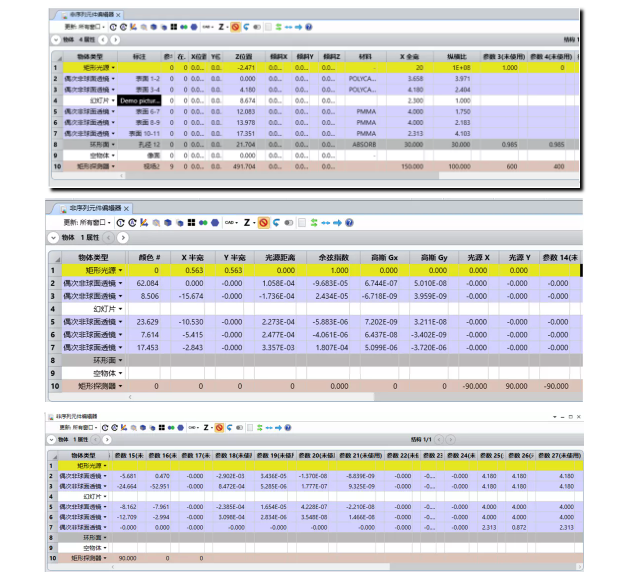
Task: Toggle the gray pill switch in bottom editor toolbar
Action: pyautogui.click(x=240, y=428)
